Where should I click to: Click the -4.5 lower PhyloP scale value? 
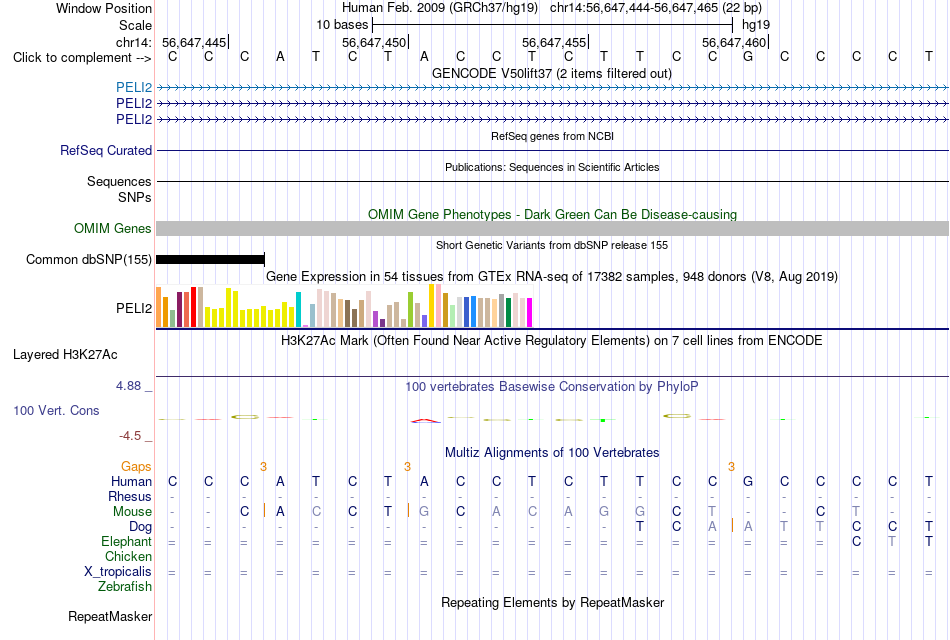pos(130,436)
